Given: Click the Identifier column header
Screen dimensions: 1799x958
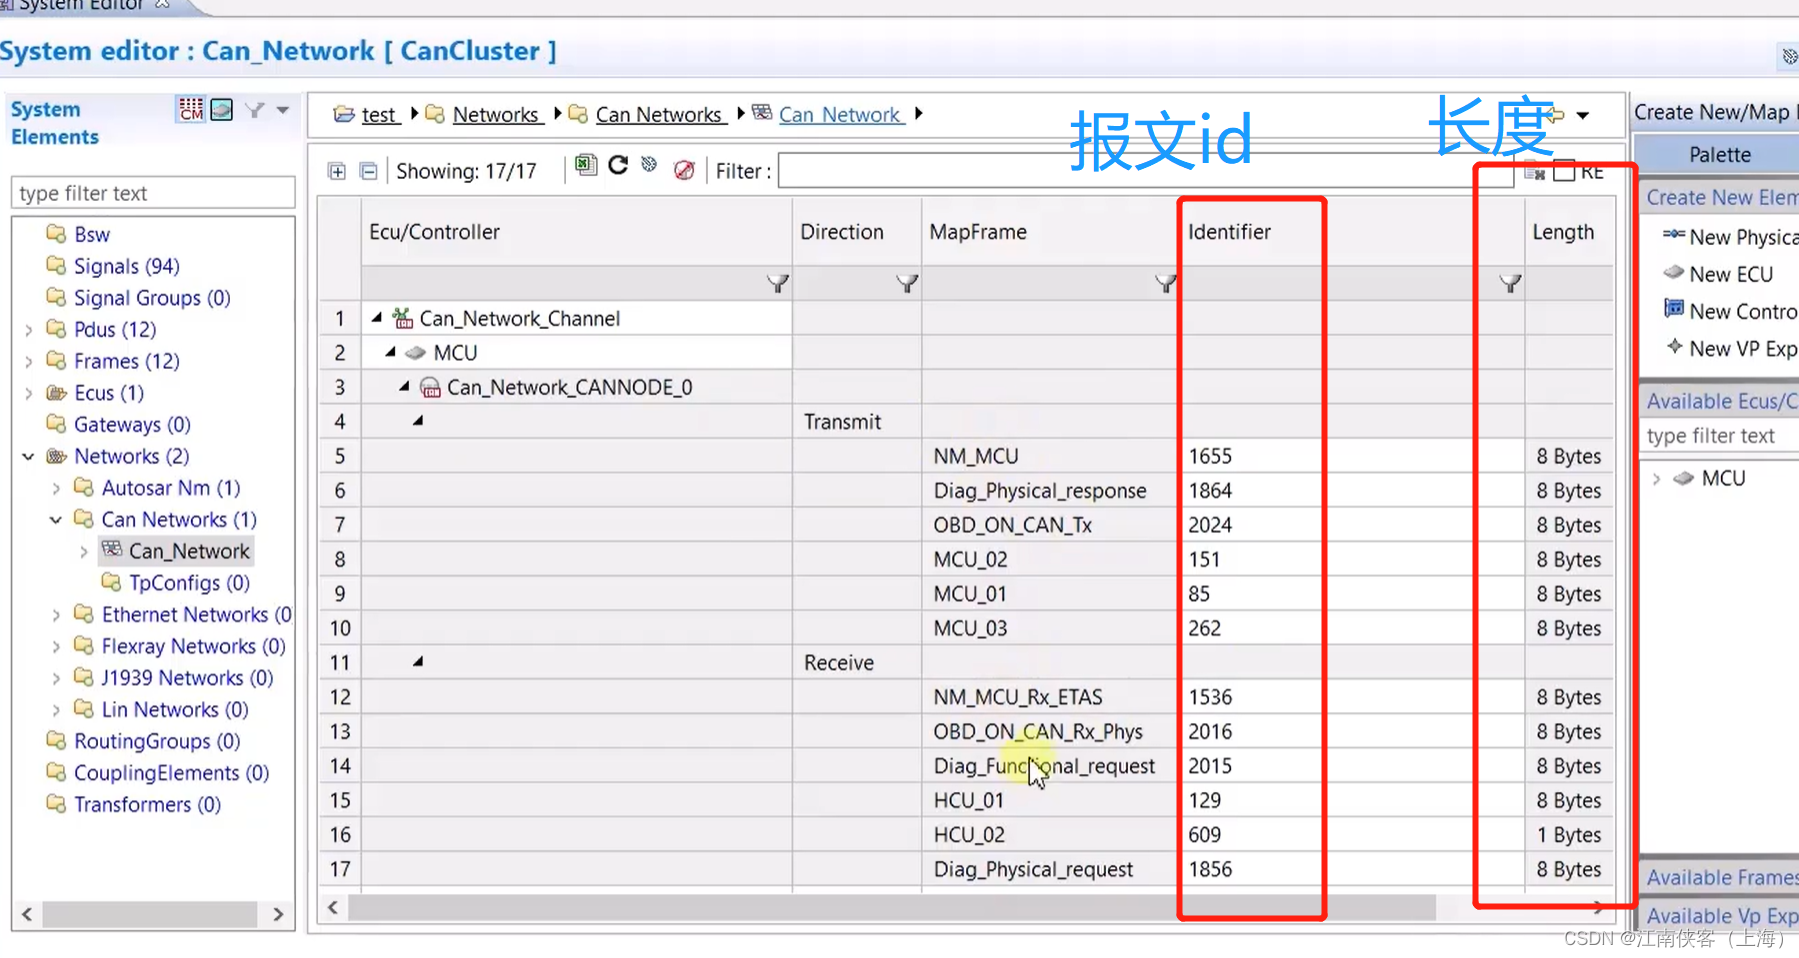Looking at the screenshot, I should coord(1229,232).
